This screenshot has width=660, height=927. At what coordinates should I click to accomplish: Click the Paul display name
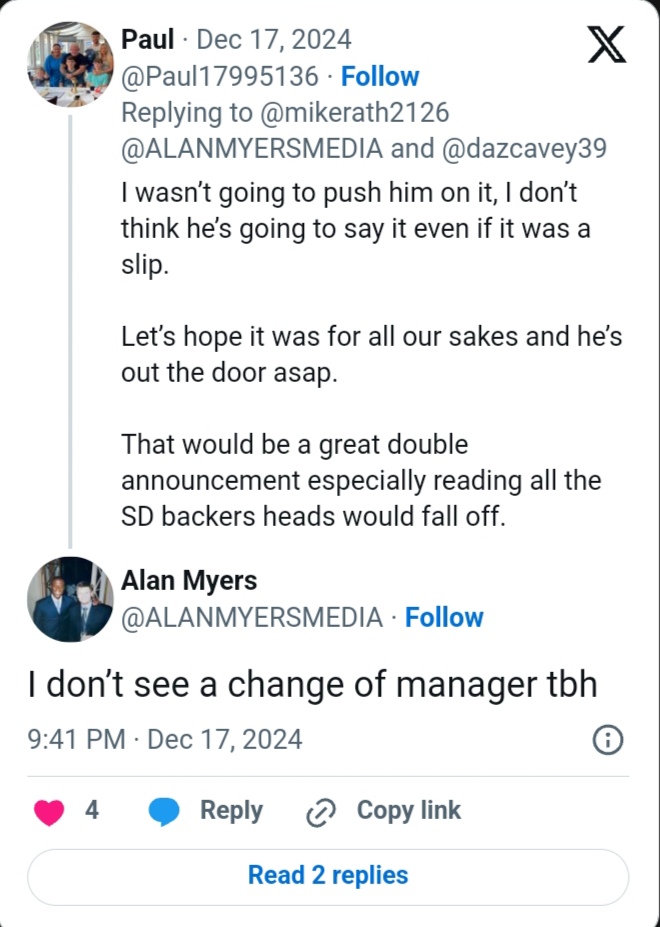pos(147,40)
